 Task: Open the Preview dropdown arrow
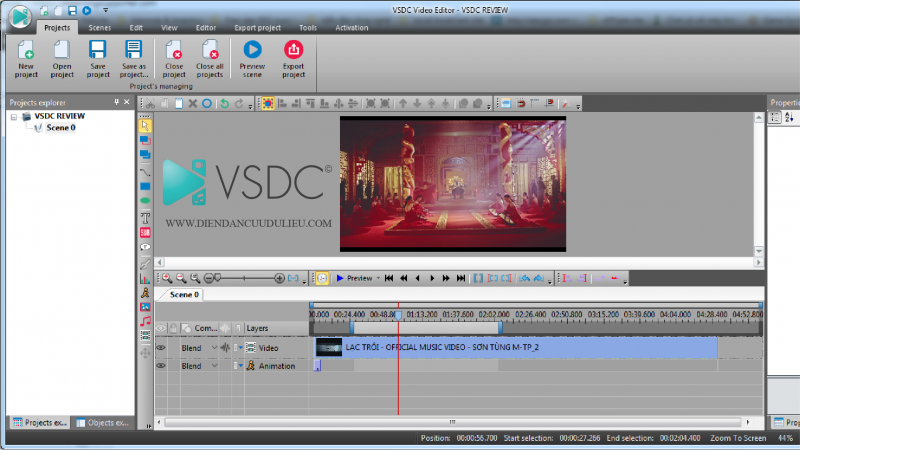(x=378, y=278)
